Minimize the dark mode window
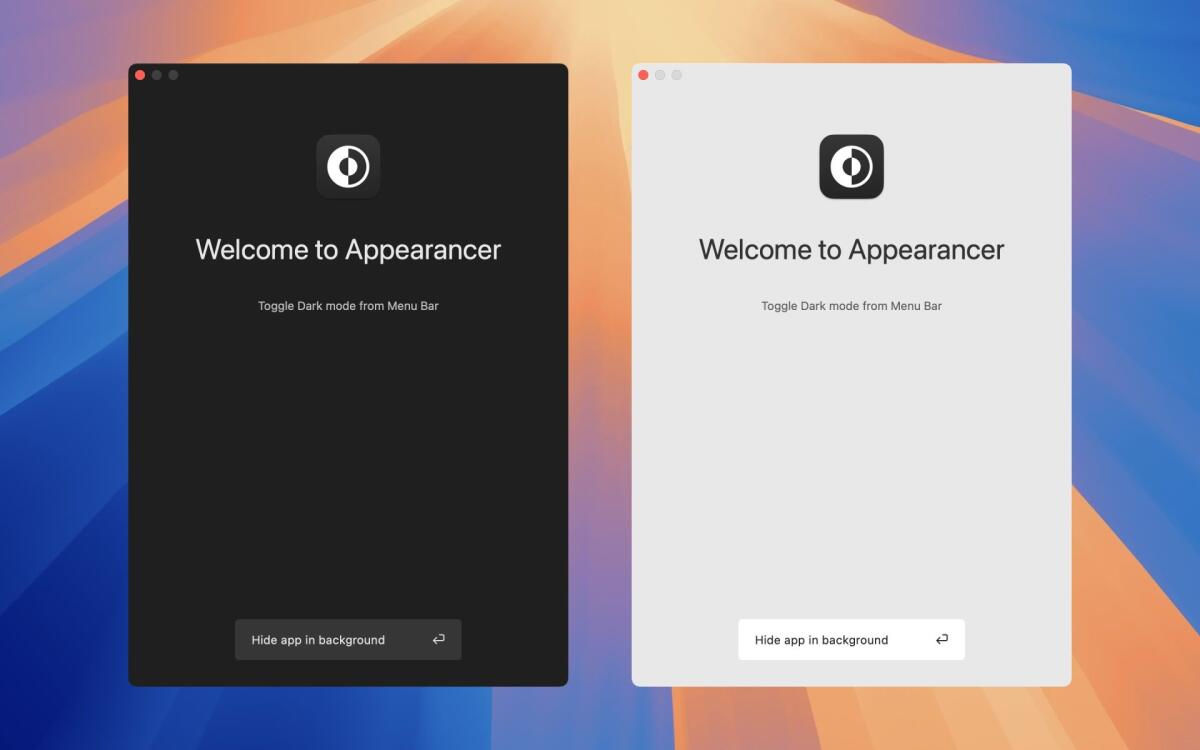Screen dimensions: 1200x750 [x=156, y=74]
